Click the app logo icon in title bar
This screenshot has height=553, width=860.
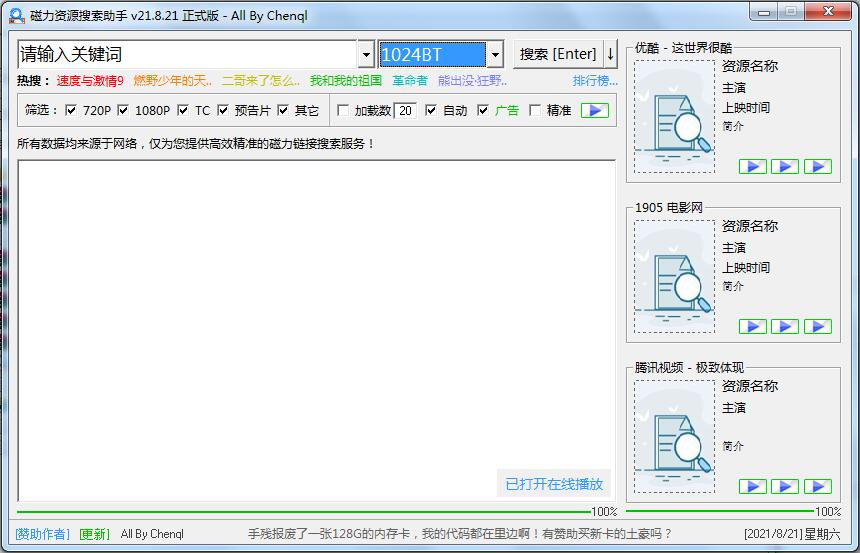coord(16,15)
